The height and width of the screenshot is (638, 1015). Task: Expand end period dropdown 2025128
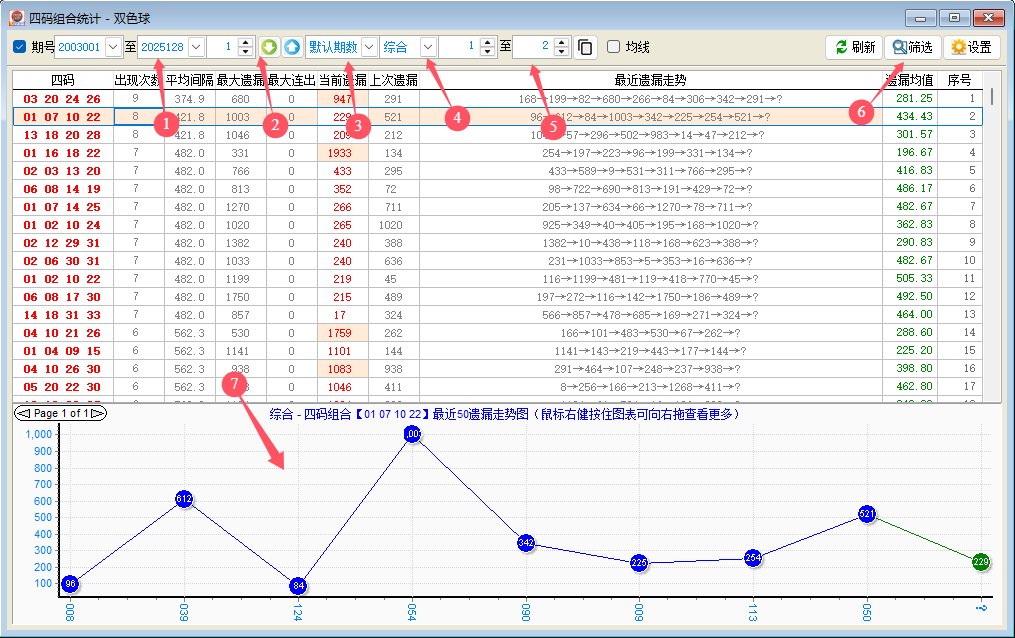click(195, 47)
